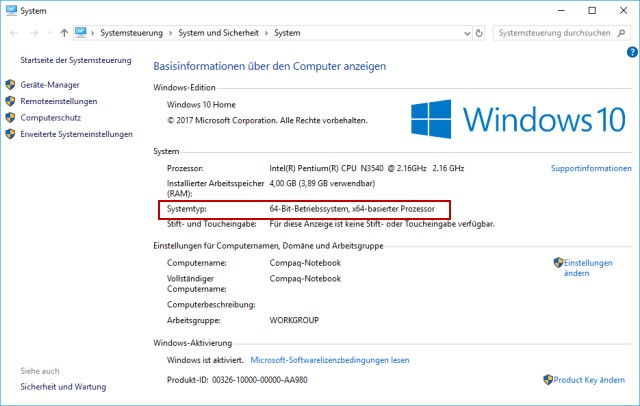This screenshot has width=640, height=406.
Task: Select System breadcrumb in address bar
Action: (287, 33)
